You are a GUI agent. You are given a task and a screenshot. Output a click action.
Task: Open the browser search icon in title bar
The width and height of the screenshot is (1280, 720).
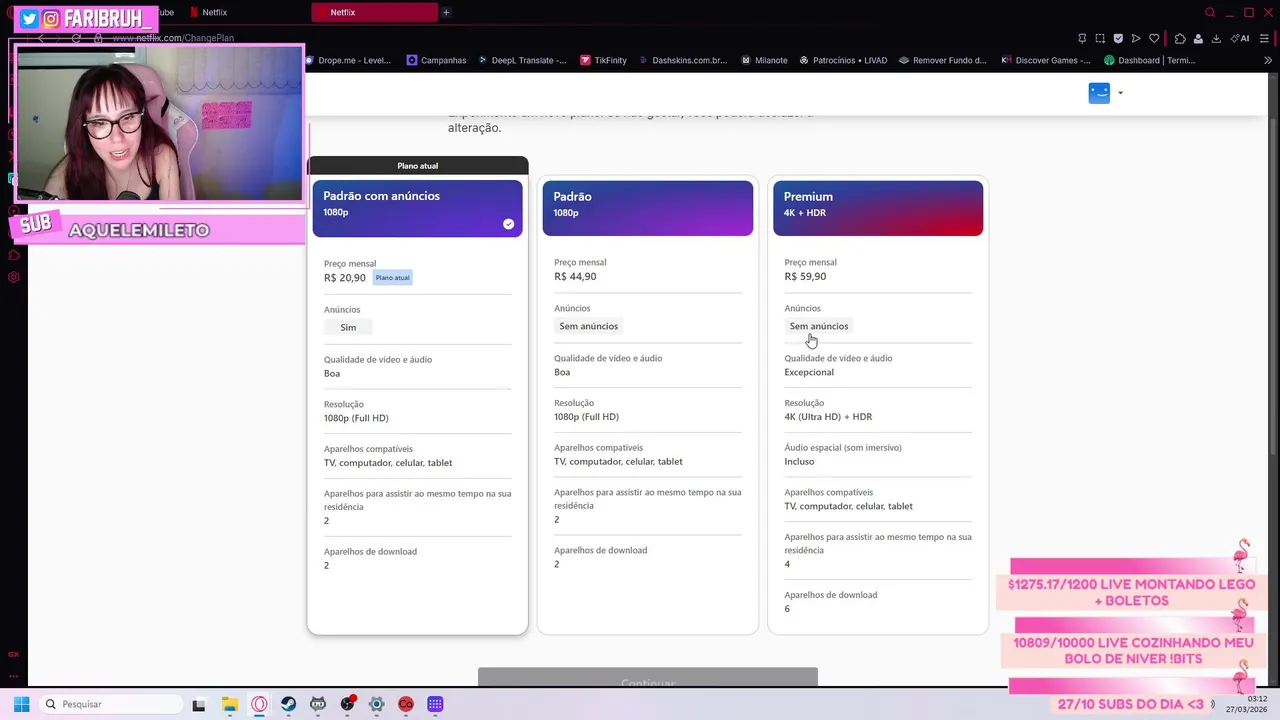(1210, 13)
